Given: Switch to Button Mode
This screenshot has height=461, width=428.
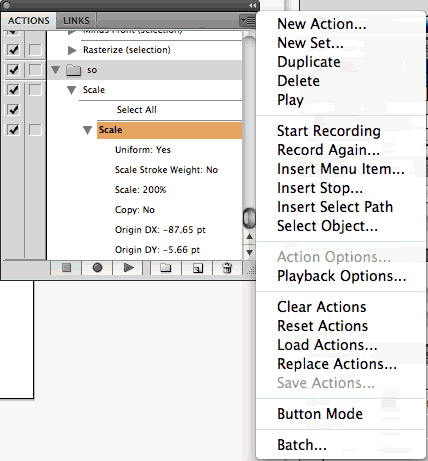Looking at the screenshot, I should click(x=320, y=414).
